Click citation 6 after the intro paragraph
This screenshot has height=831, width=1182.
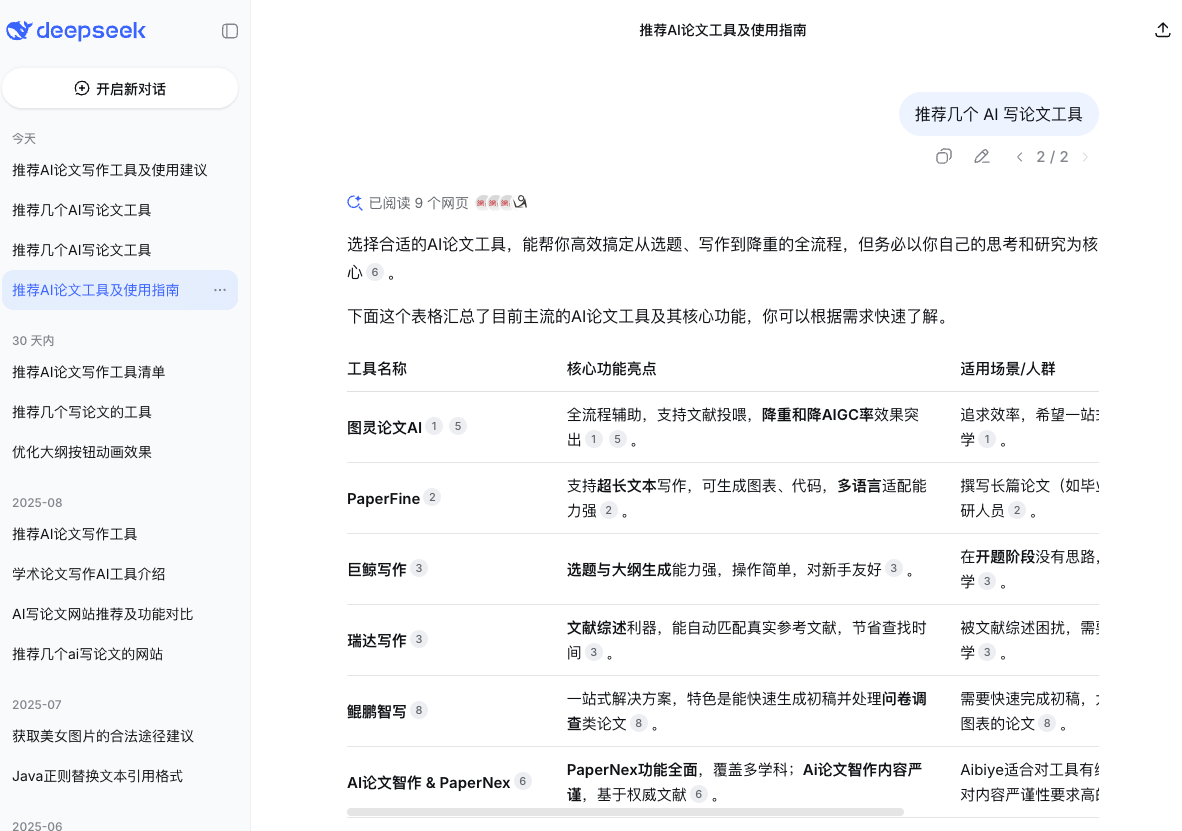[375, 272]
